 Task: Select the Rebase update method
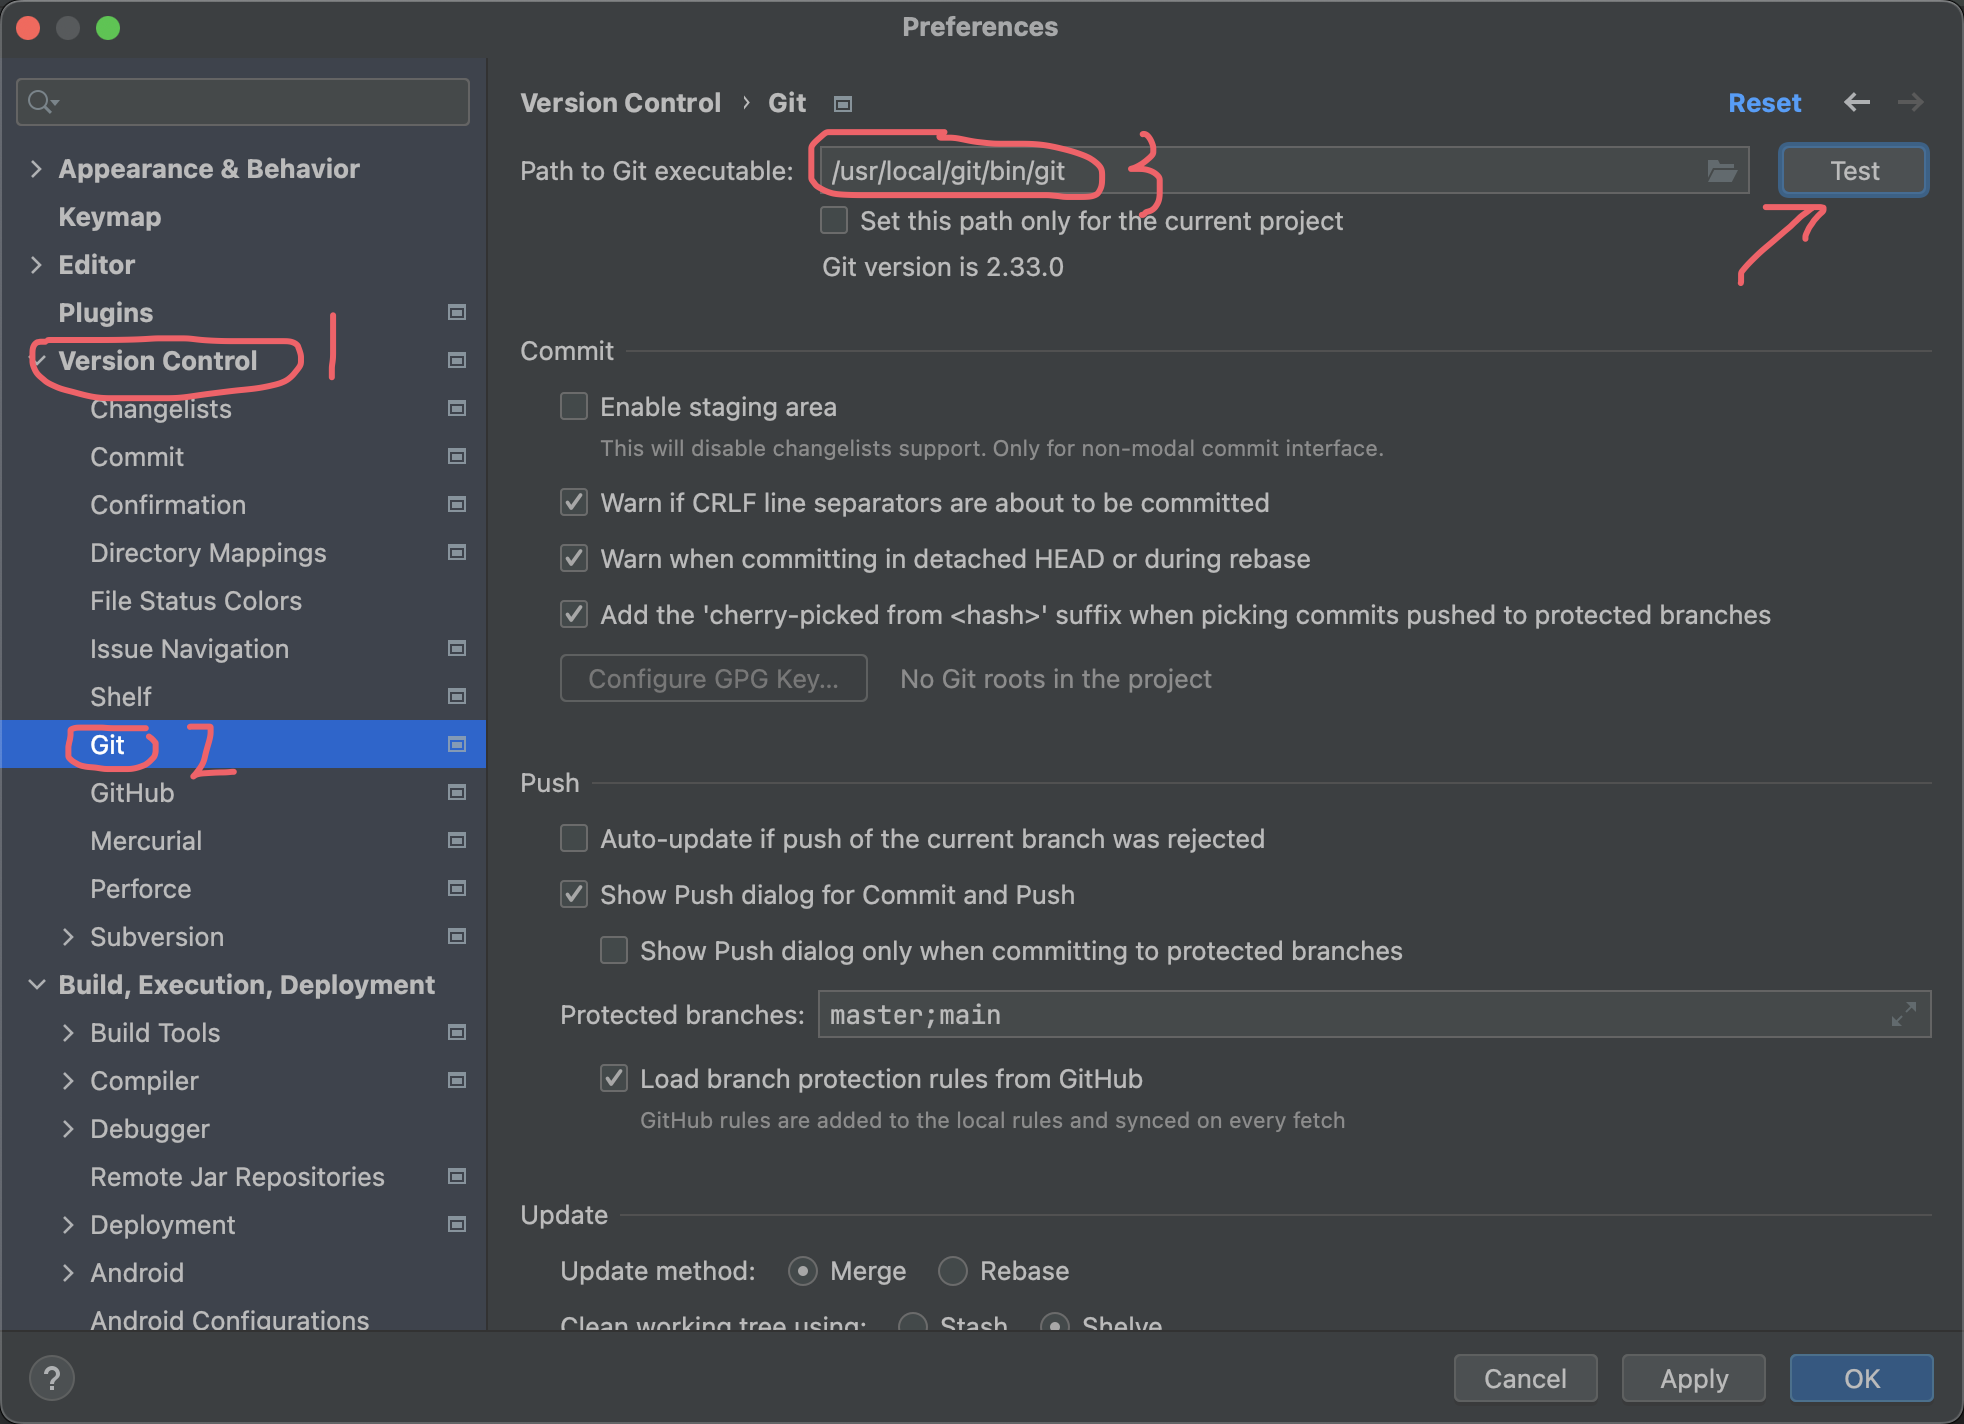pos(953,1271)
